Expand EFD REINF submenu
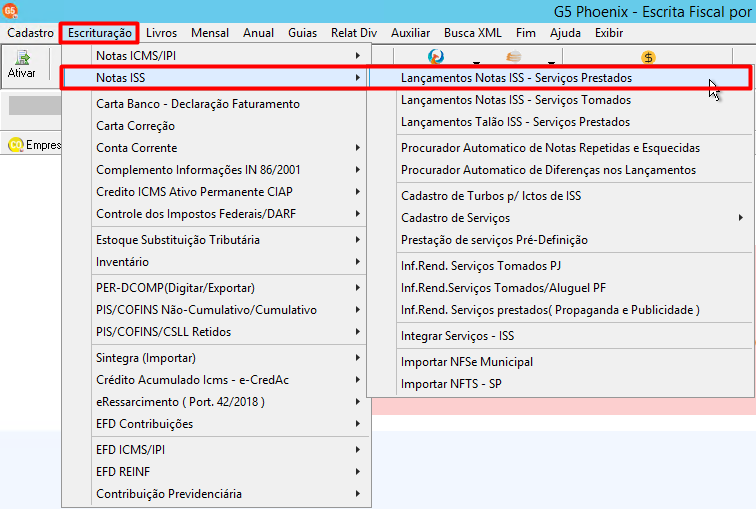The image size is (756, 509). [215, 471]
